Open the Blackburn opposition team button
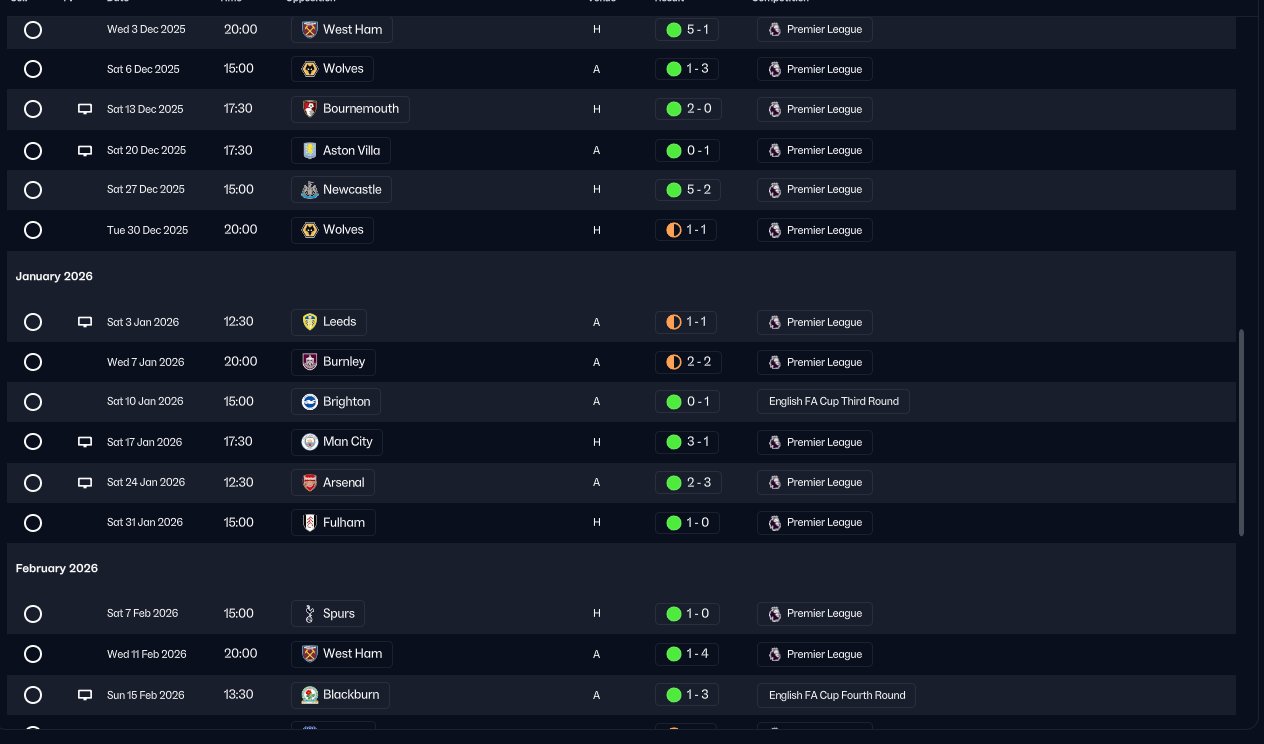 (x=340, y=695)
